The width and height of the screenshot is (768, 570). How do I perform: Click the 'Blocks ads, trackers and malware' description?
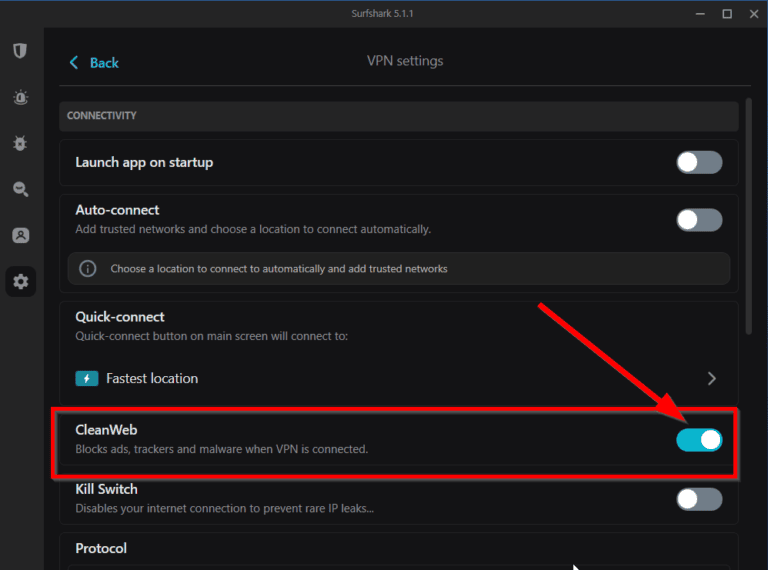[221, 449]
